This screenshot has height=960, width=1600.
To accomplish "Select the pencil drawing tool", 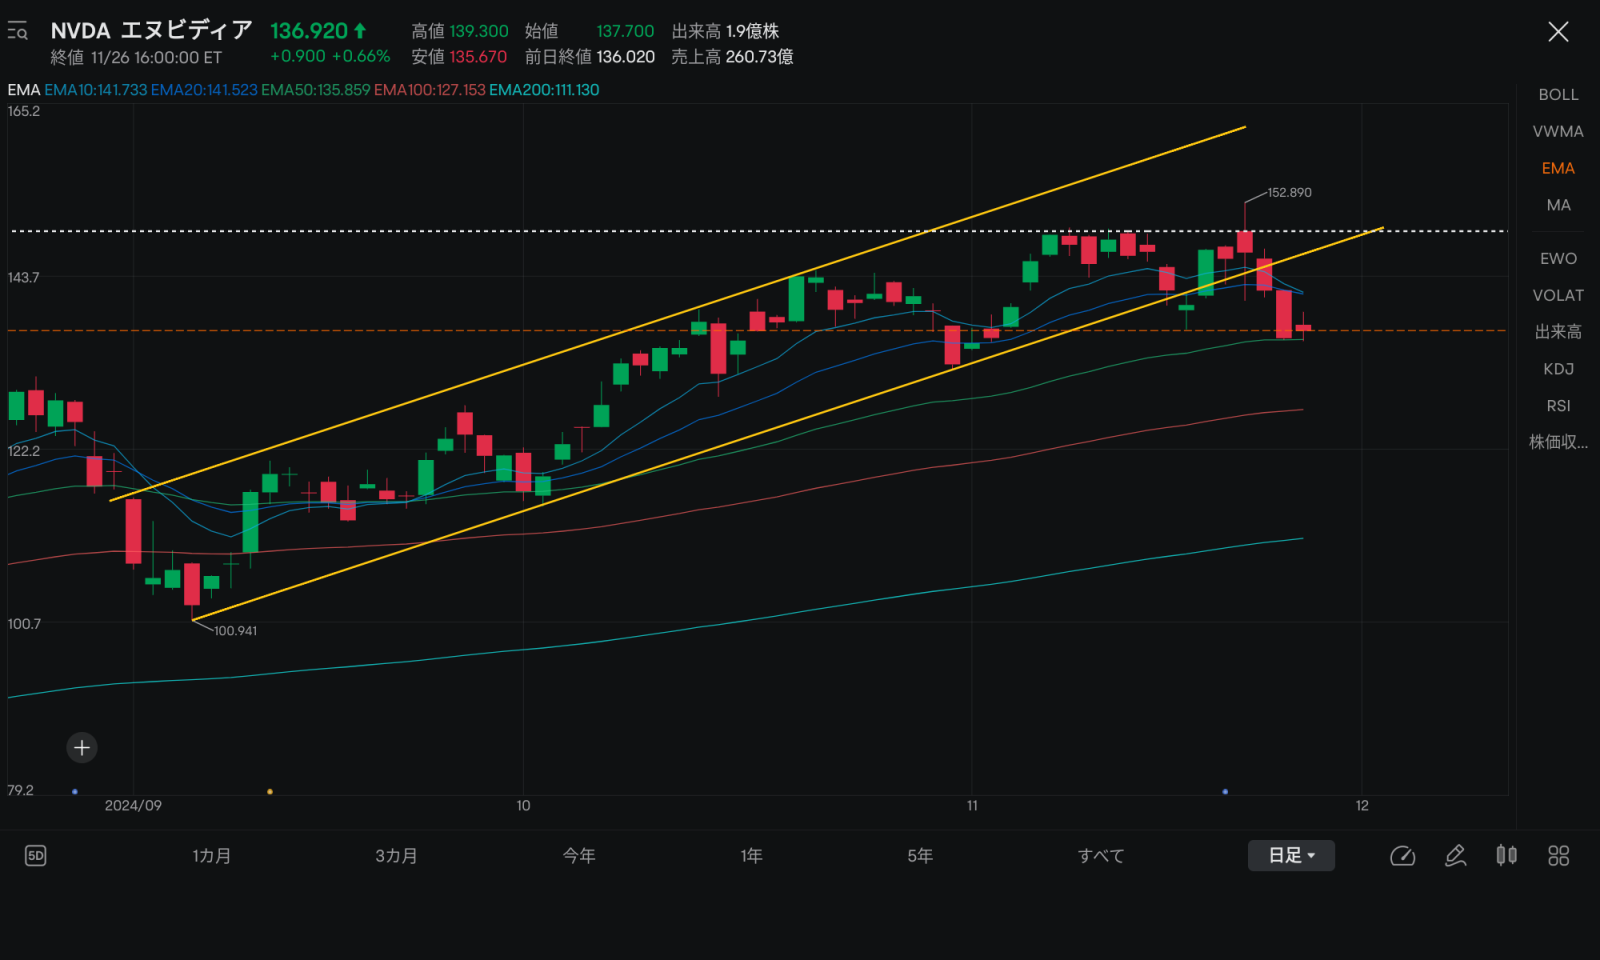I will 1455,856.
